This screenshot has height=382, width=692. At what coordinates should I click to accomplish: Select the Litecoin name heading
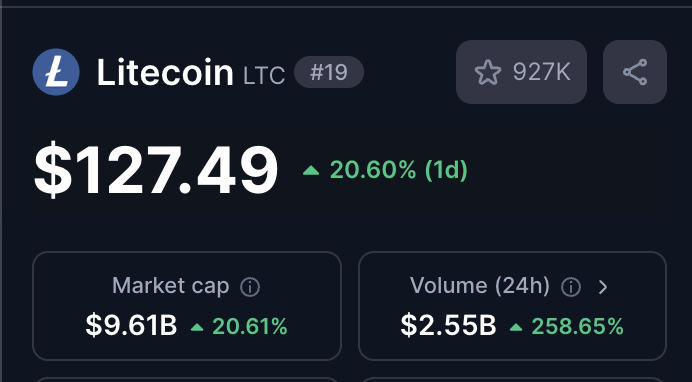coord(165,72)
